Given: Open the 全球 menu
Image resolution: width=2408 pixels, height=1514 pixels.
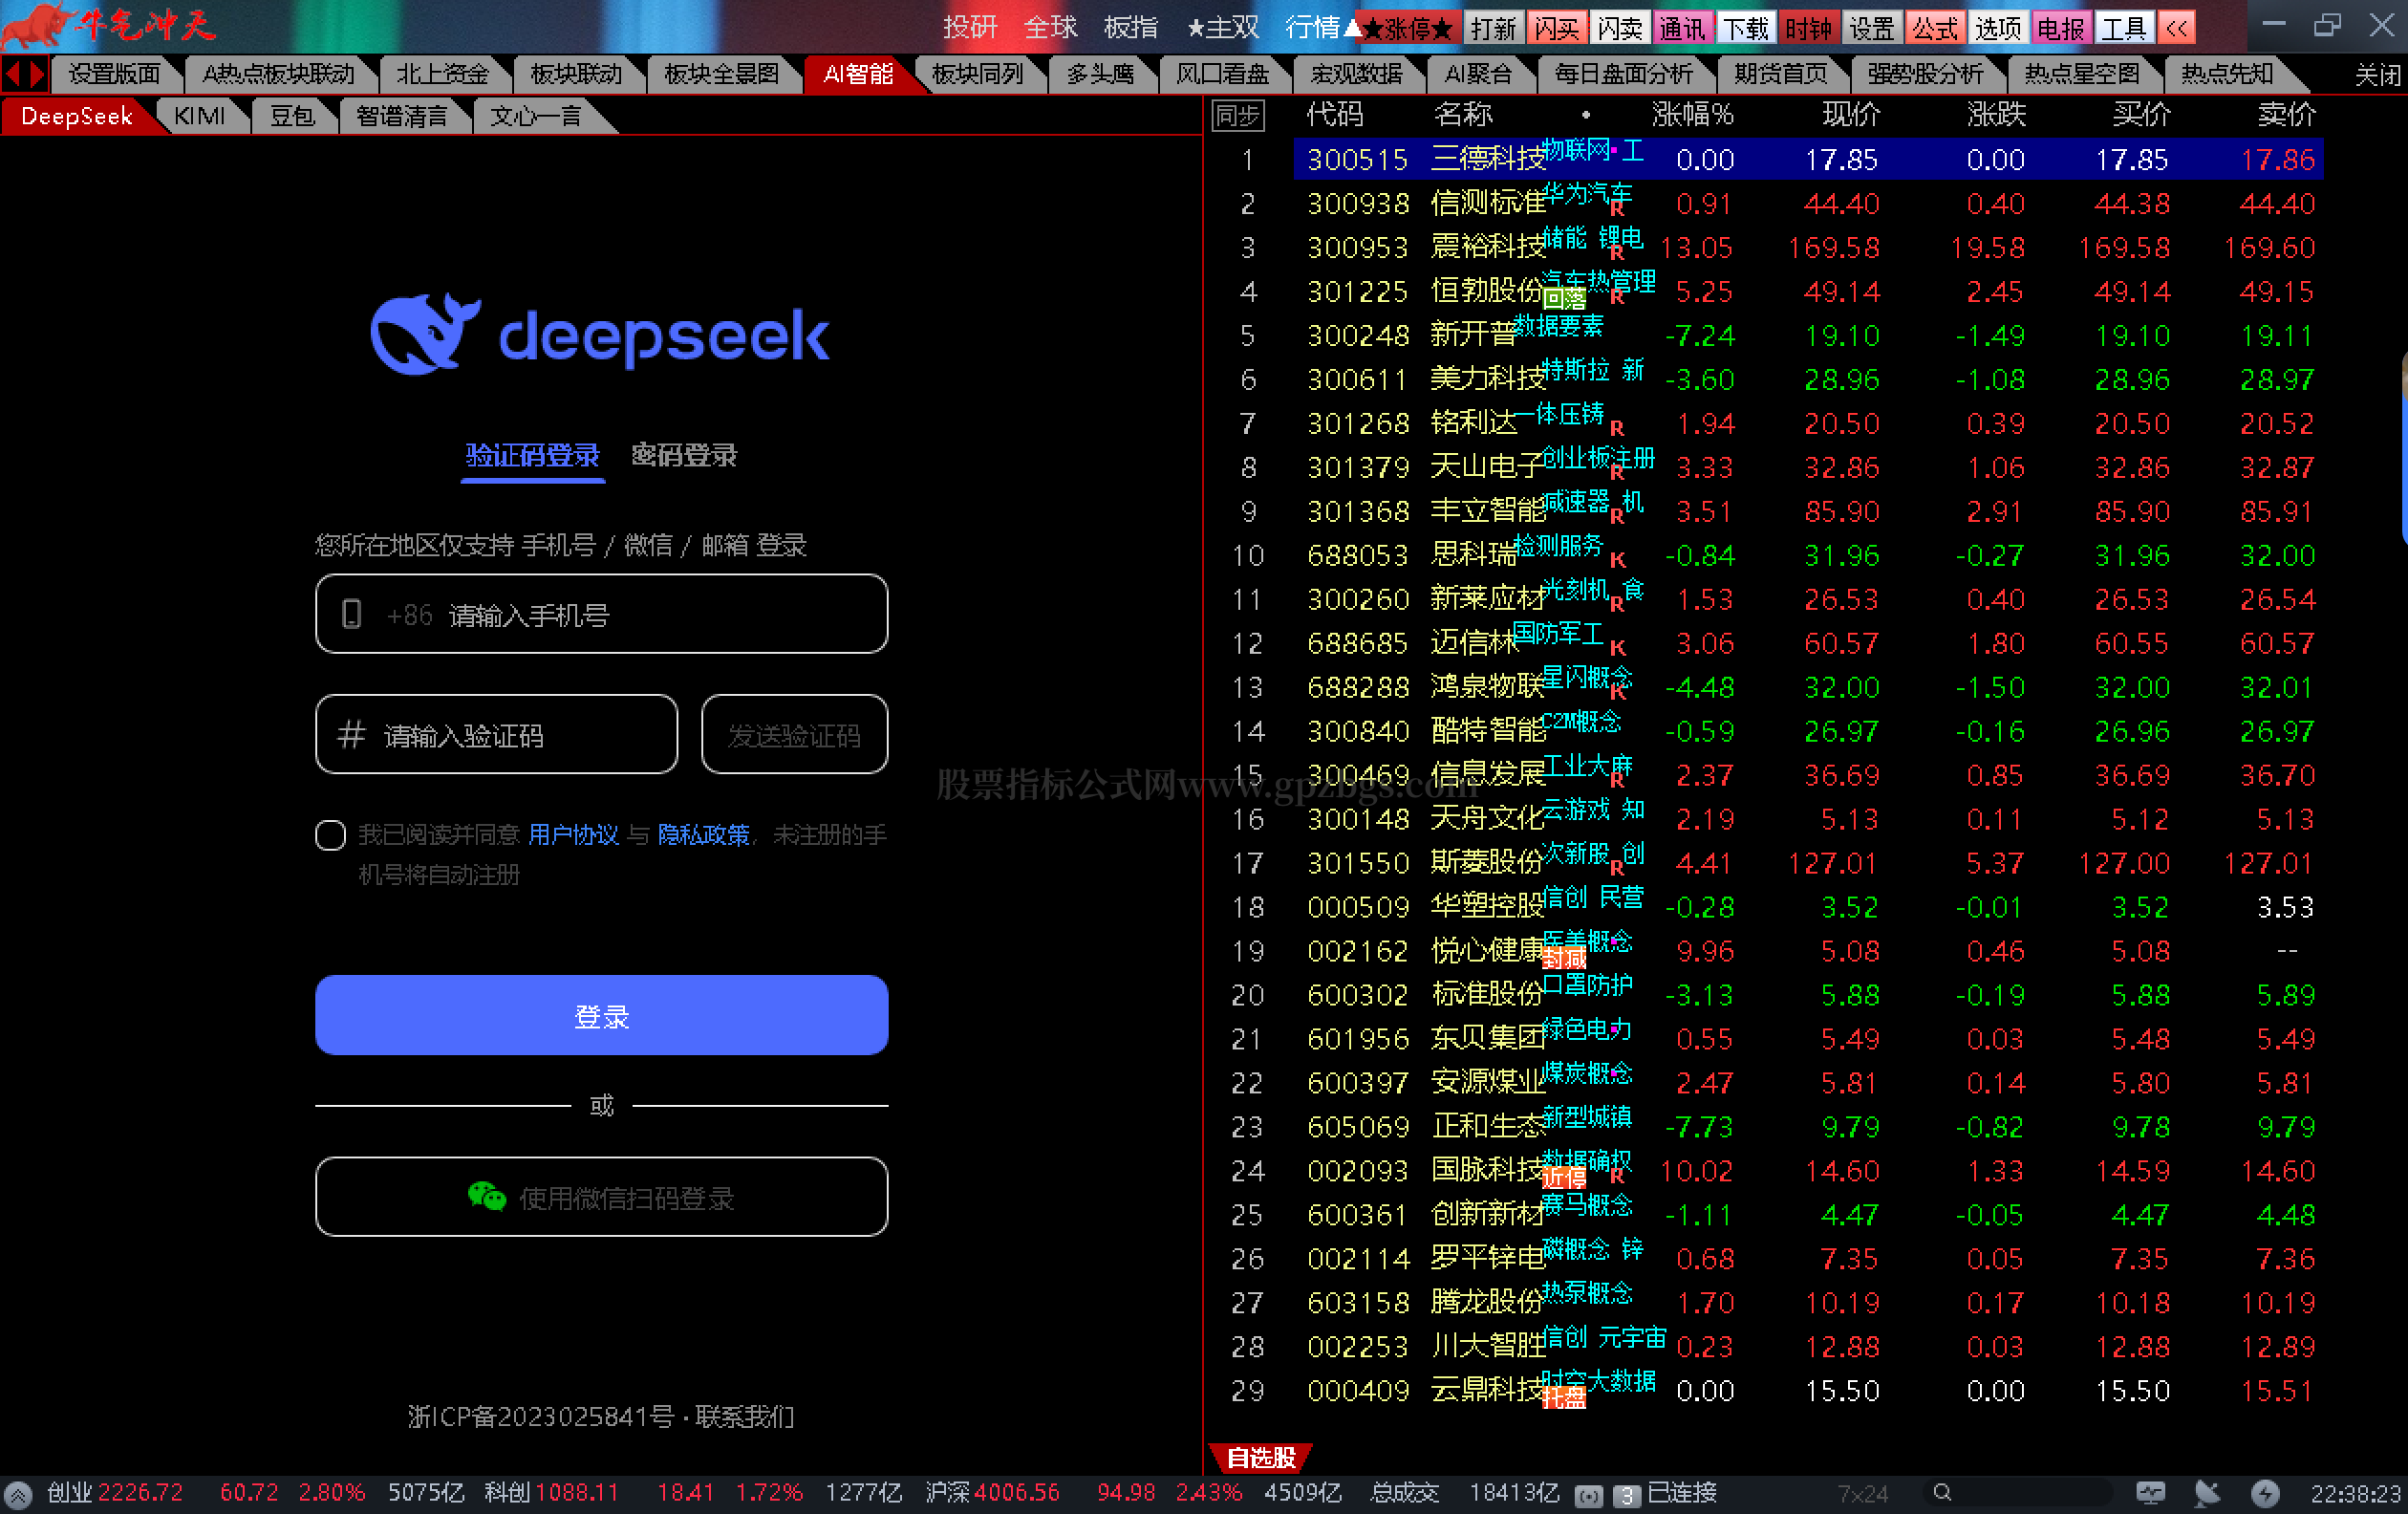Looking at the screenshot, I should 1051,28.
